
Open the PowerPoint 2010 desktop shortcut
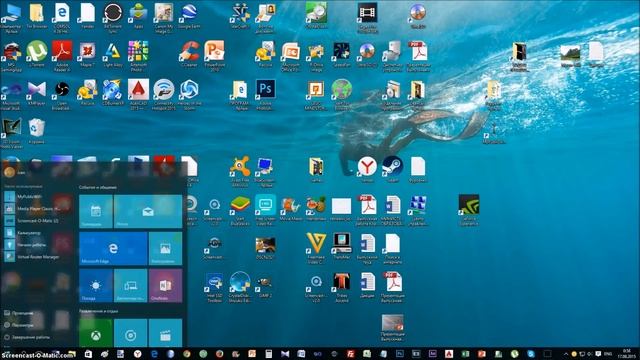click(214, 56)
